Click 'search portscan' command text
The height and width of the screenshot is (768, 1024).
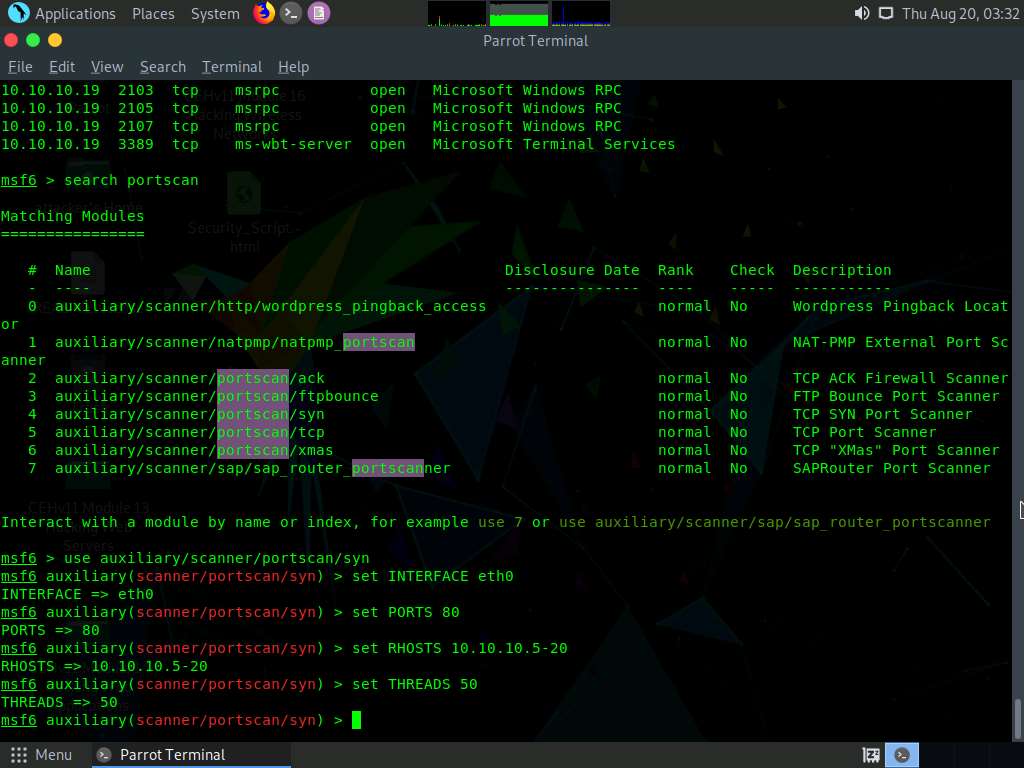131,180
